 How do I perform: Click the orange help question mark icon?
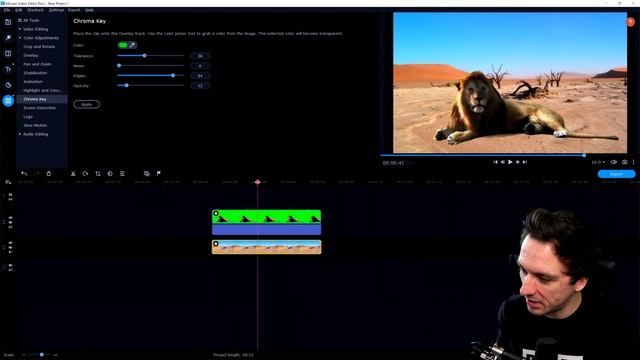tap(631, 22)
